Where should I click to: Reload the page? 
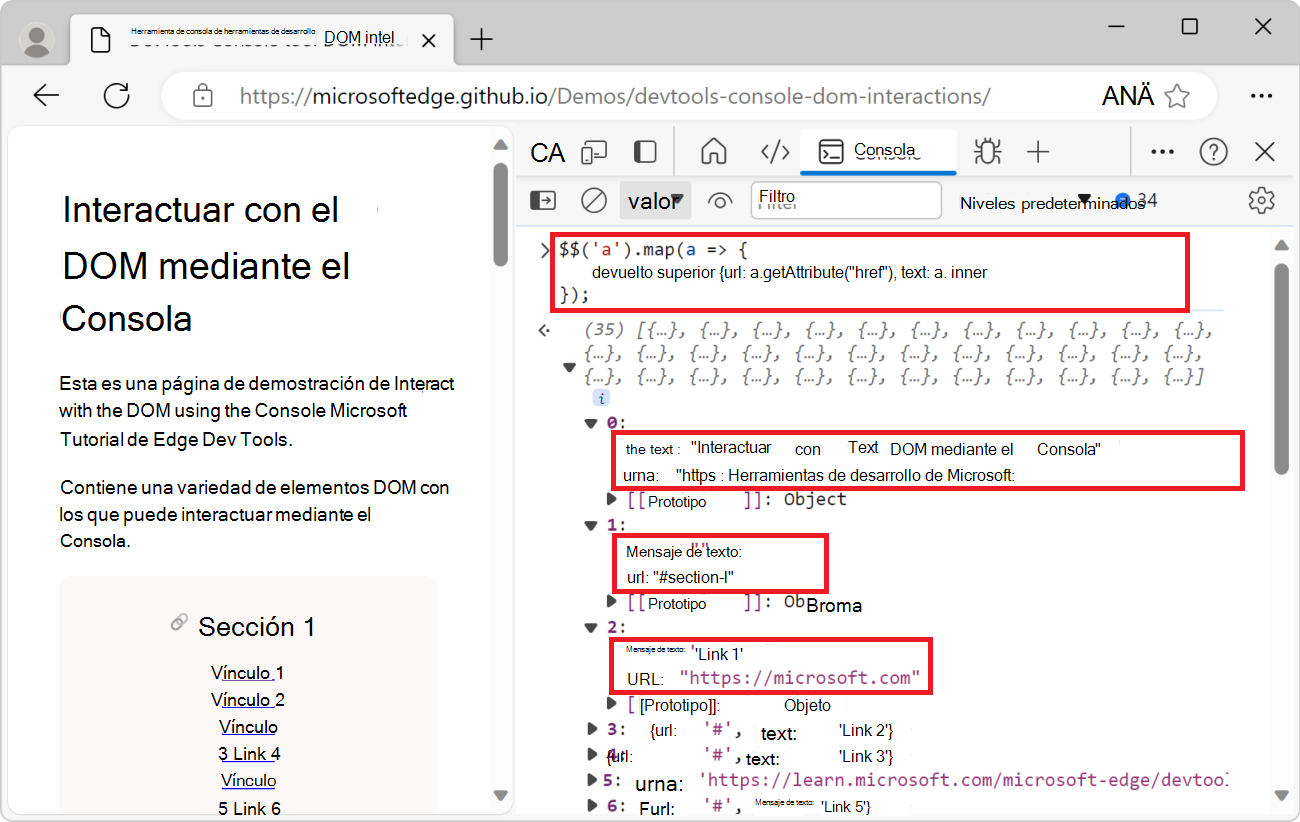(x=116, y=95)
